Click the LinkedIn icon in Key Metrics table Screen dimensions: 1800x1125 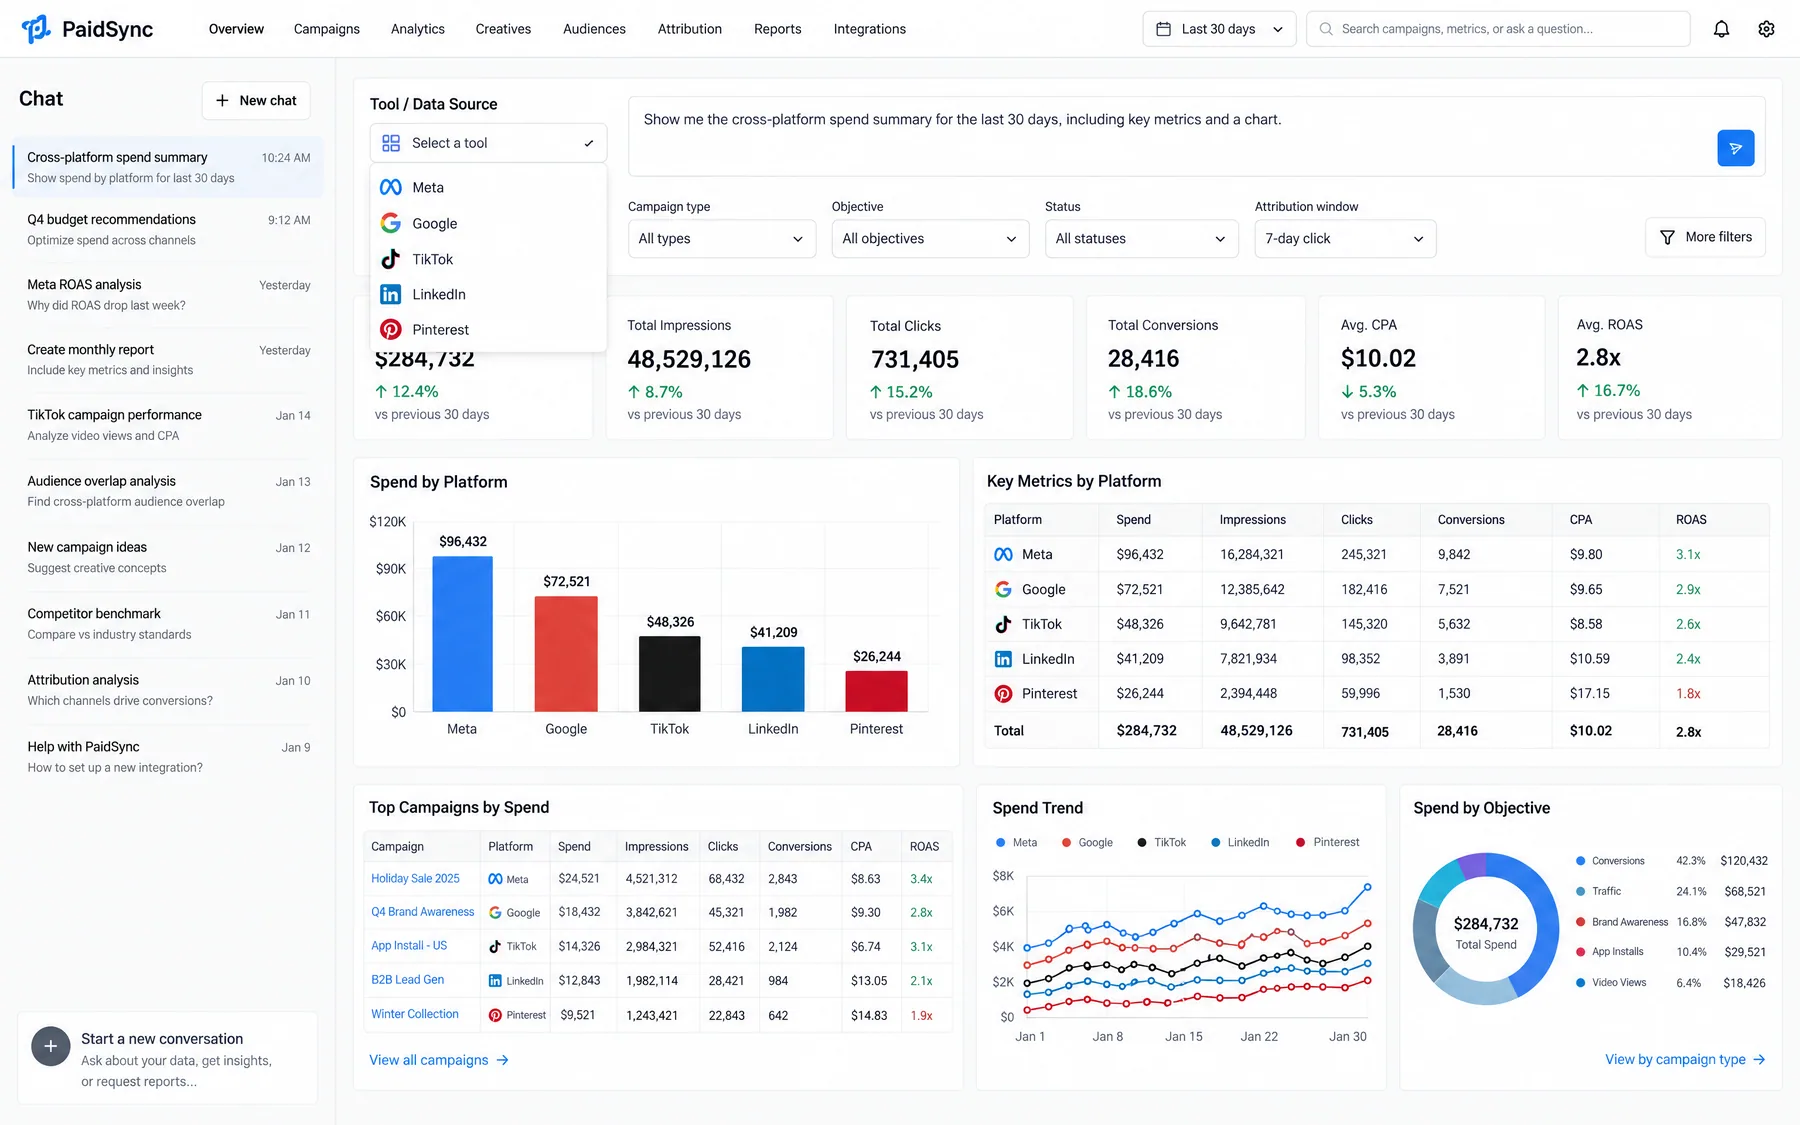tap(1003, 659)
